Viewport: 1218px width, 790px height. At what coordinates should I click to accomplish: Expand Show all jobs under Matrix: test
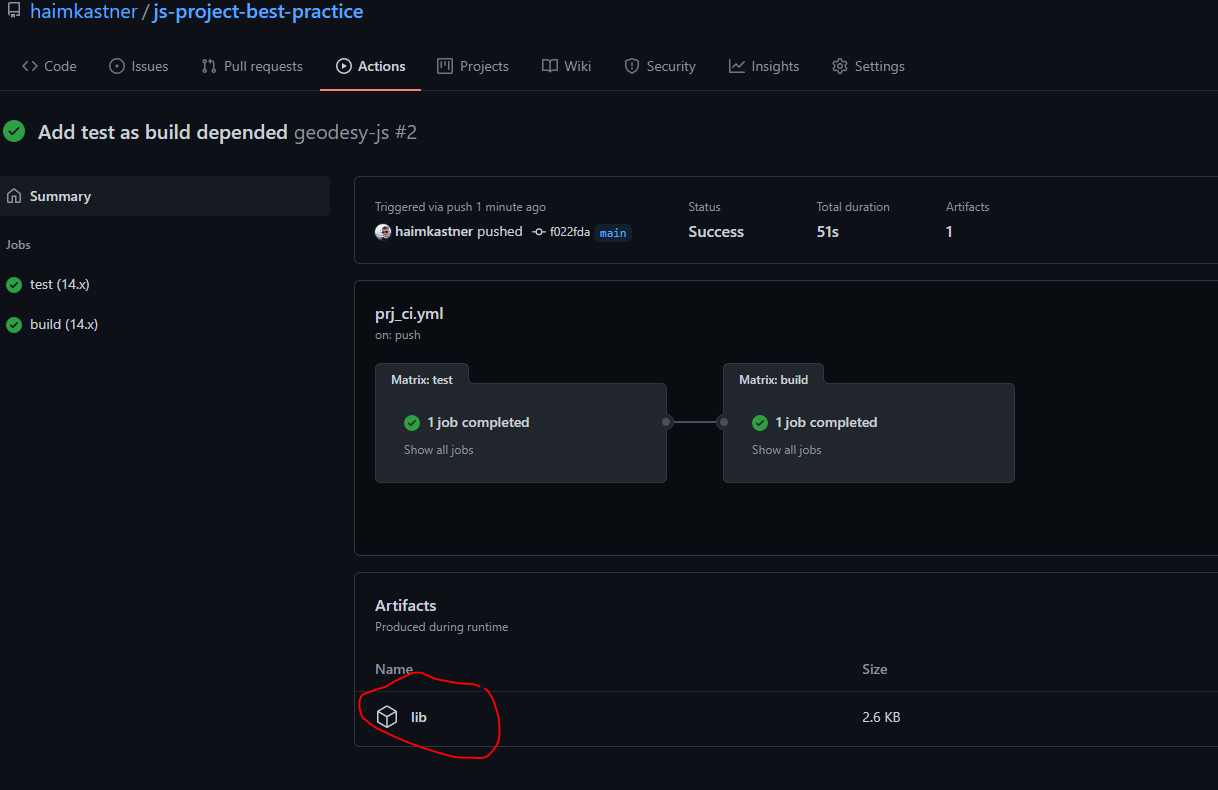click(438, 450)
